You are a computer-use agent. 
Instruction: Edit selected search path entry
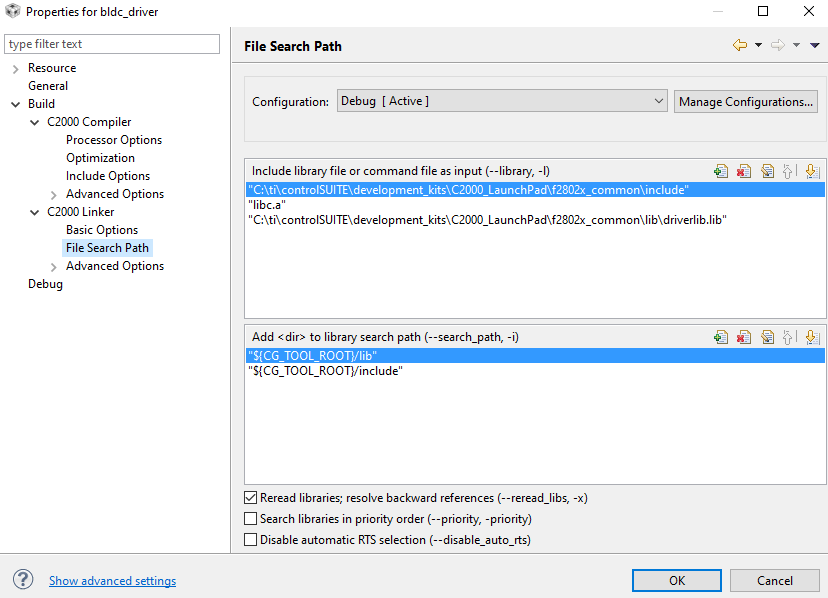pos(767,337)
